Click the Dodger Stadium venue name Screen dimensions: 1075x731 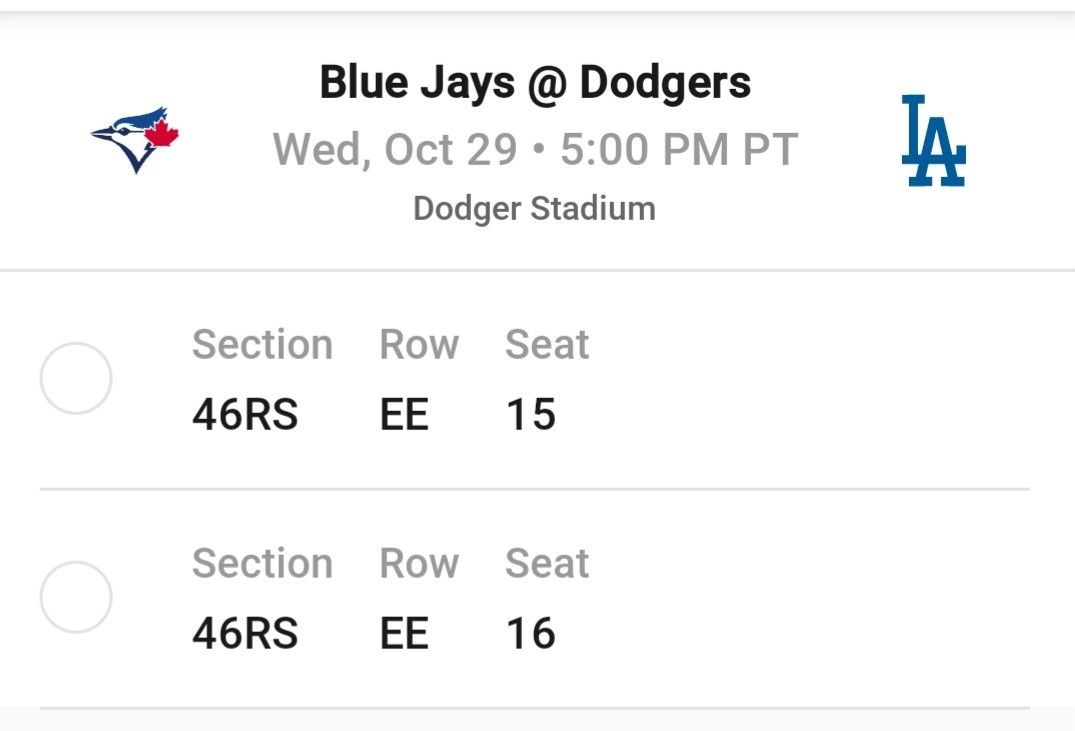(534, 210)
